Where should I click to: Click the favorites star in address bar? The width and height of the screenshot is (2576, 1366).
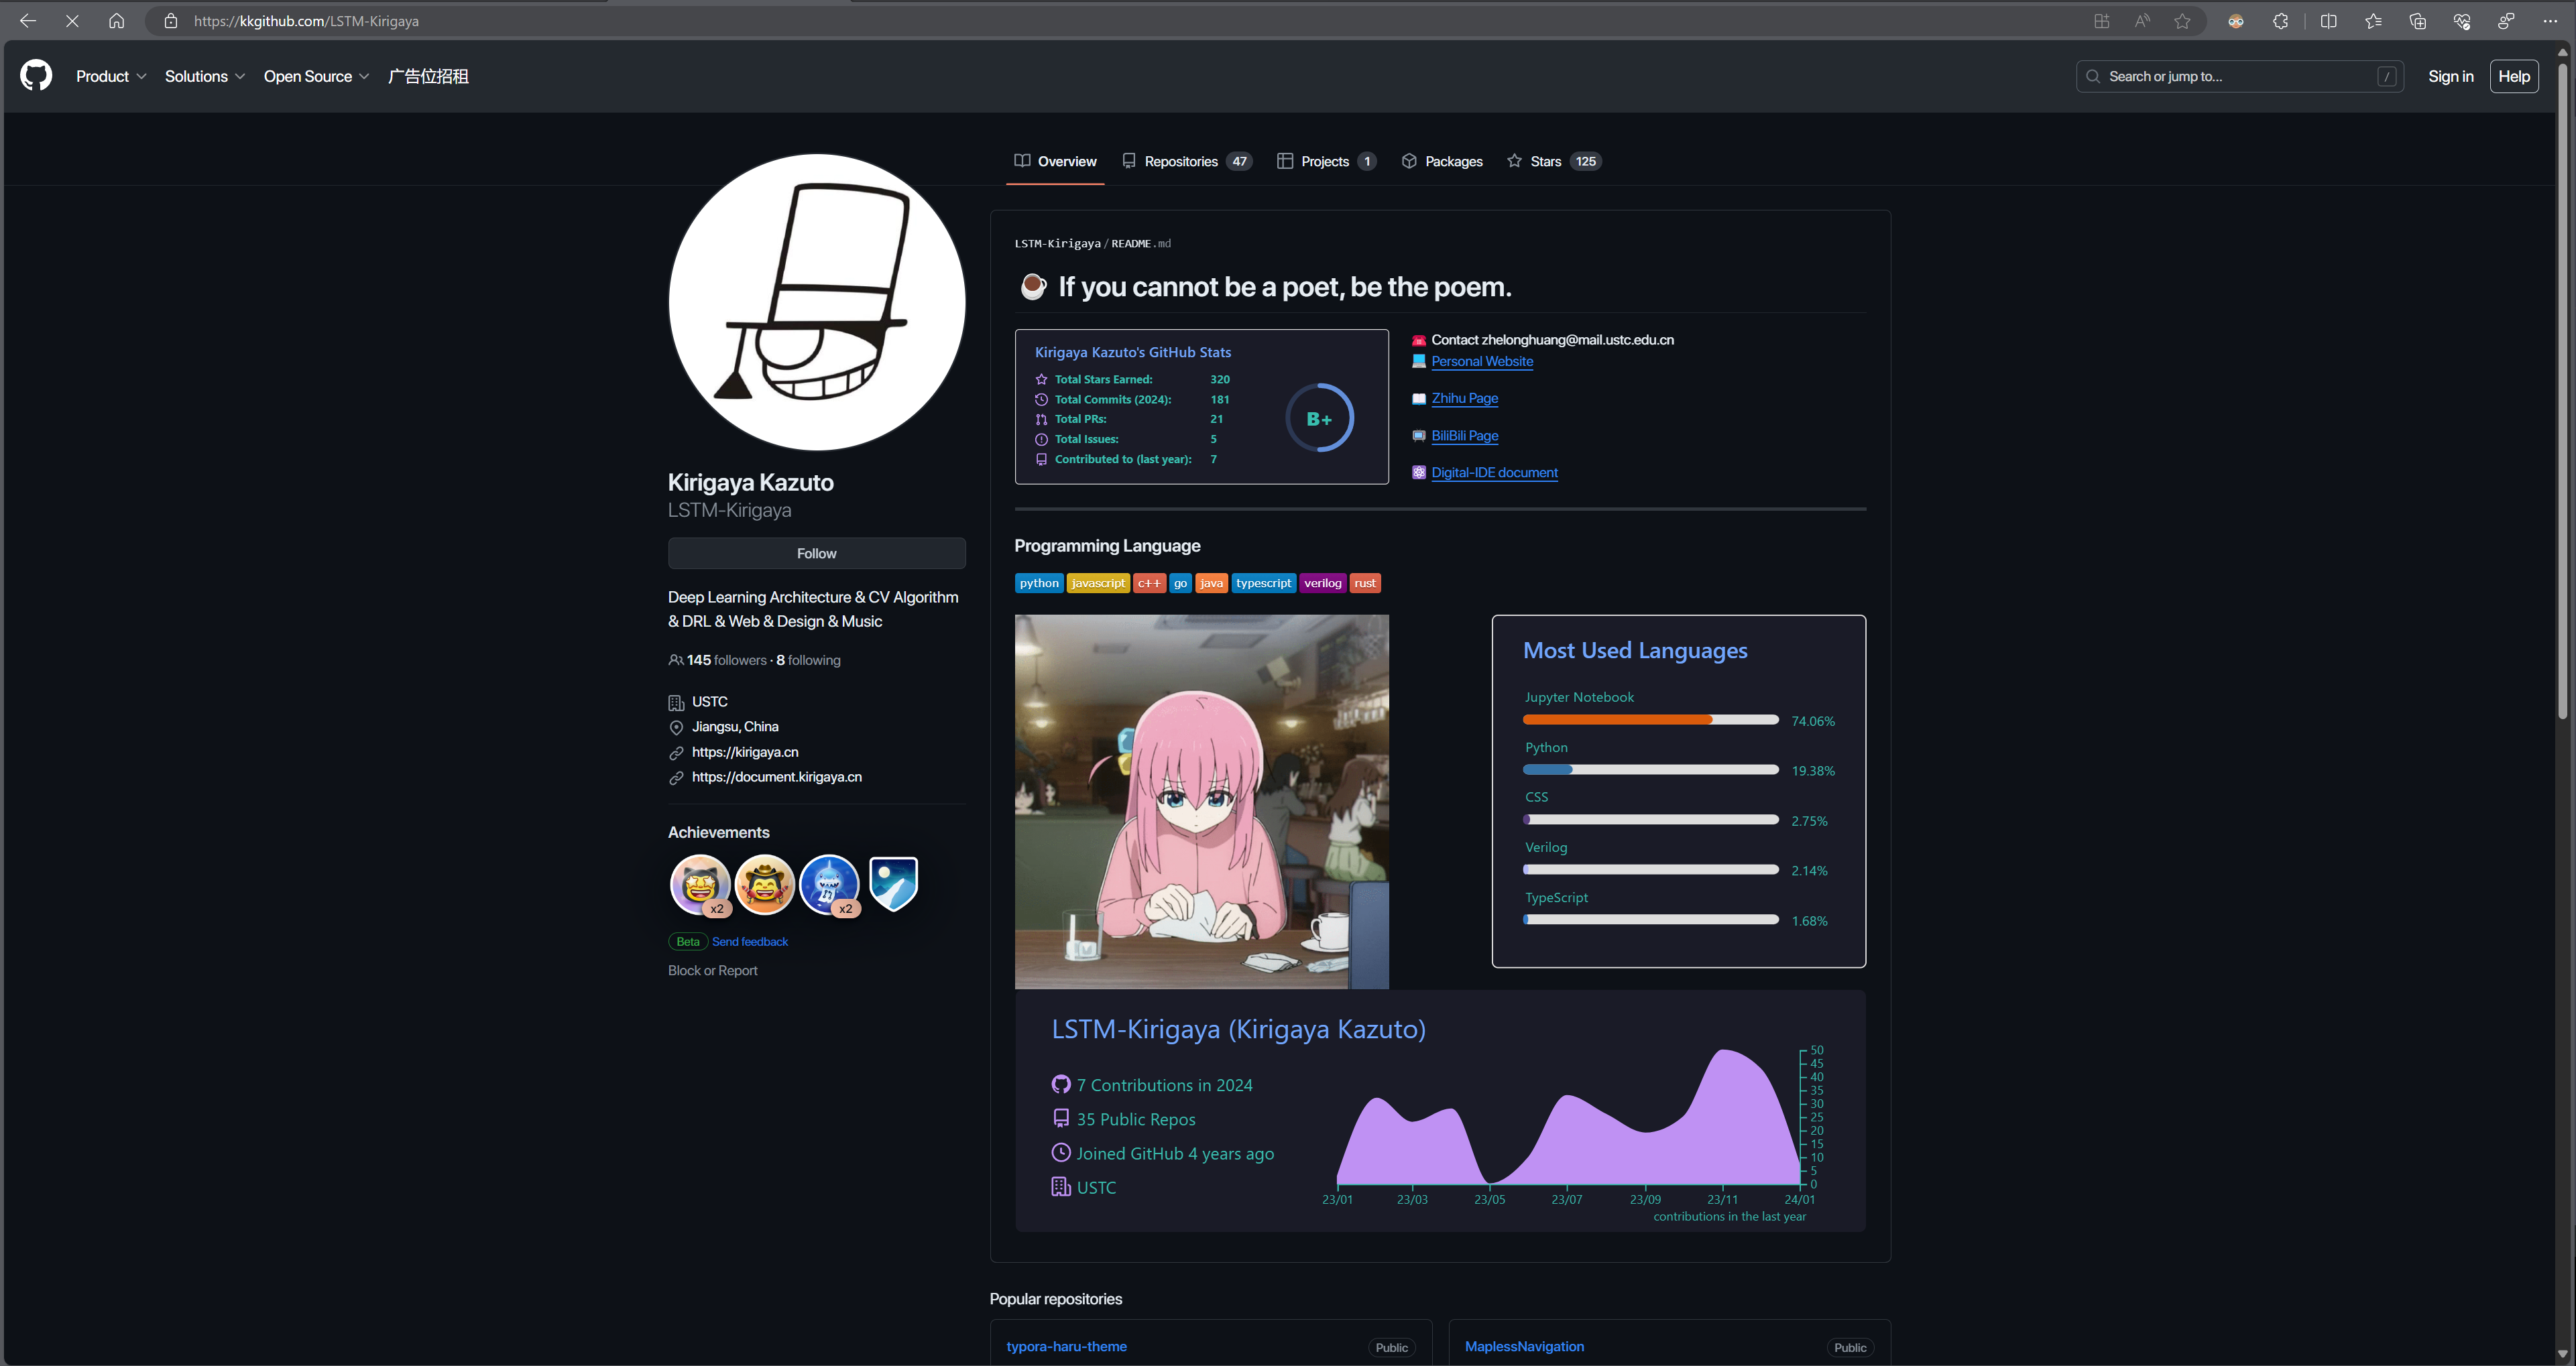click(2182, 21)
